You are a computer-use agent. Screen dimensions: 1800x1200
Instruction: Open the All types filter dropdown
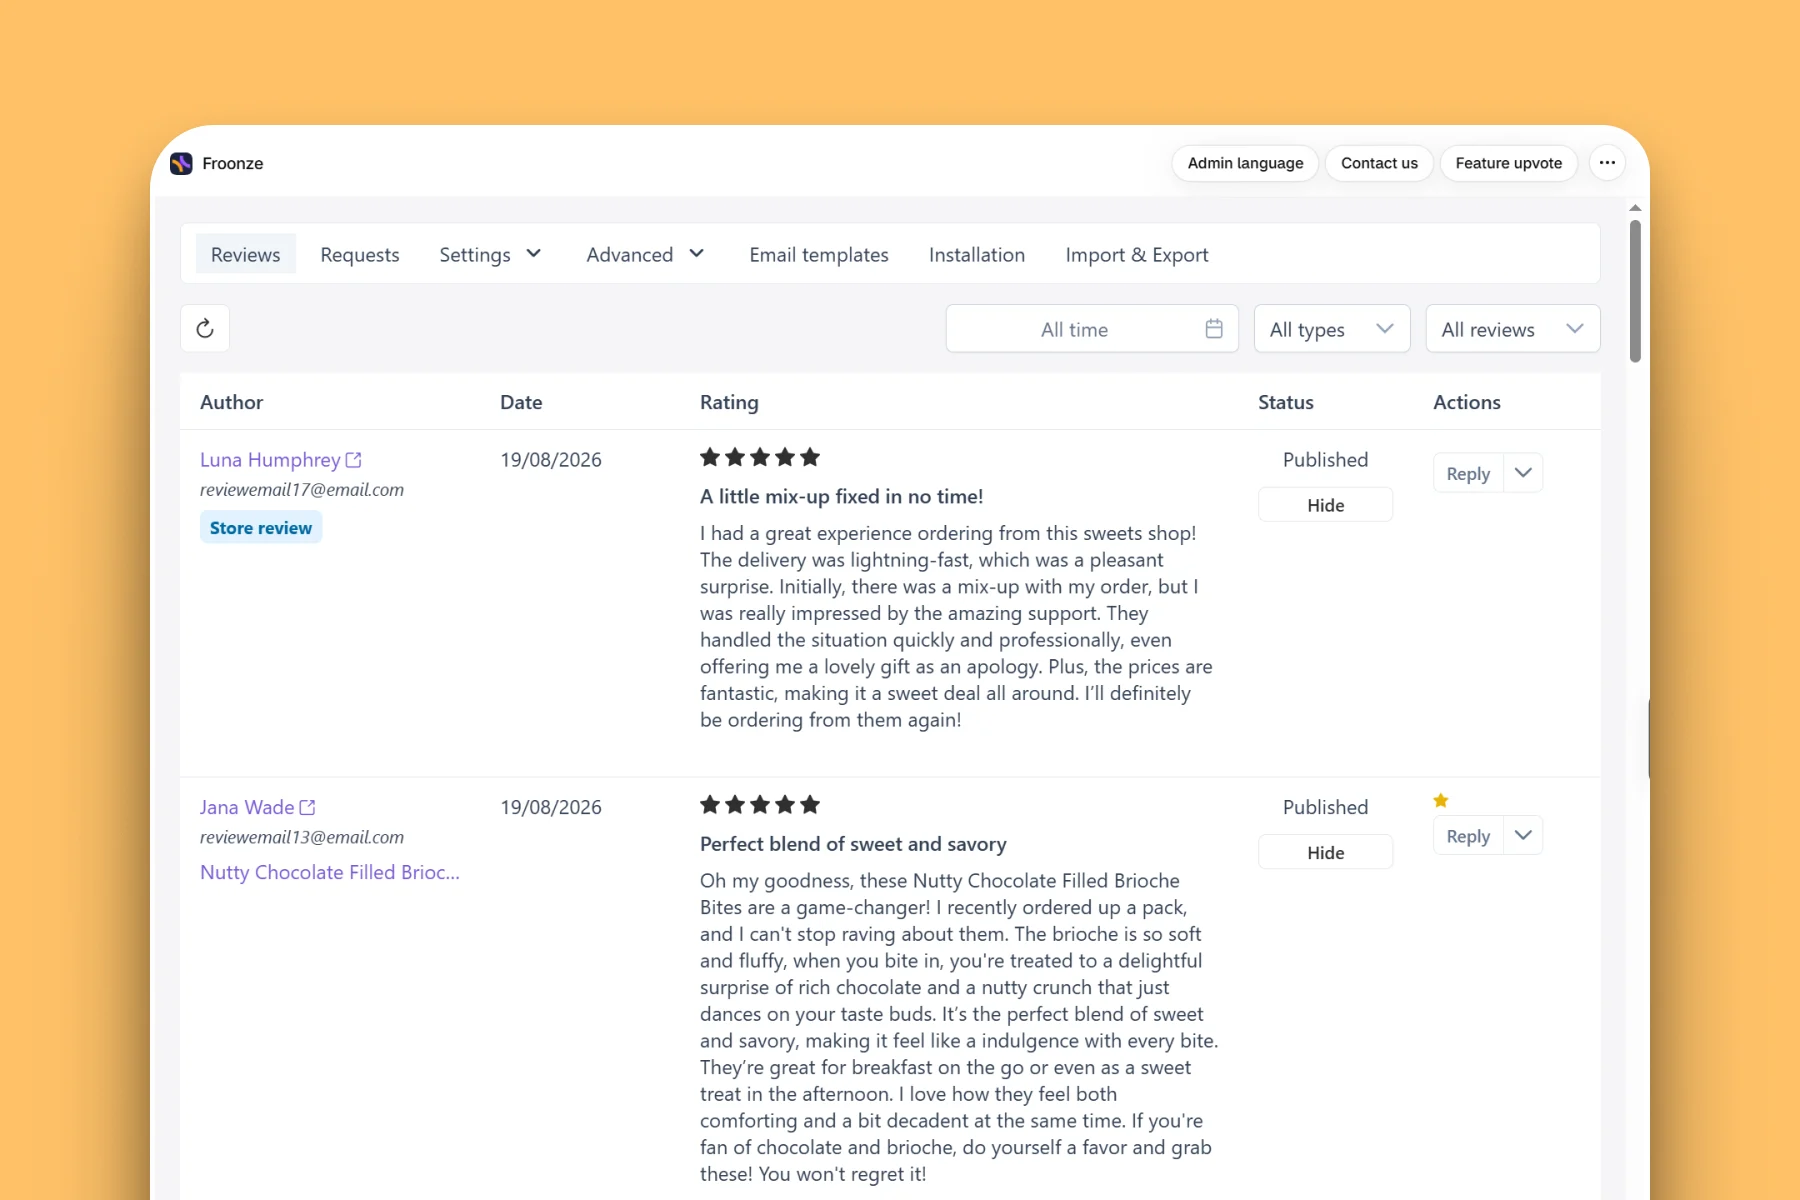click(x=1332, y=329)
